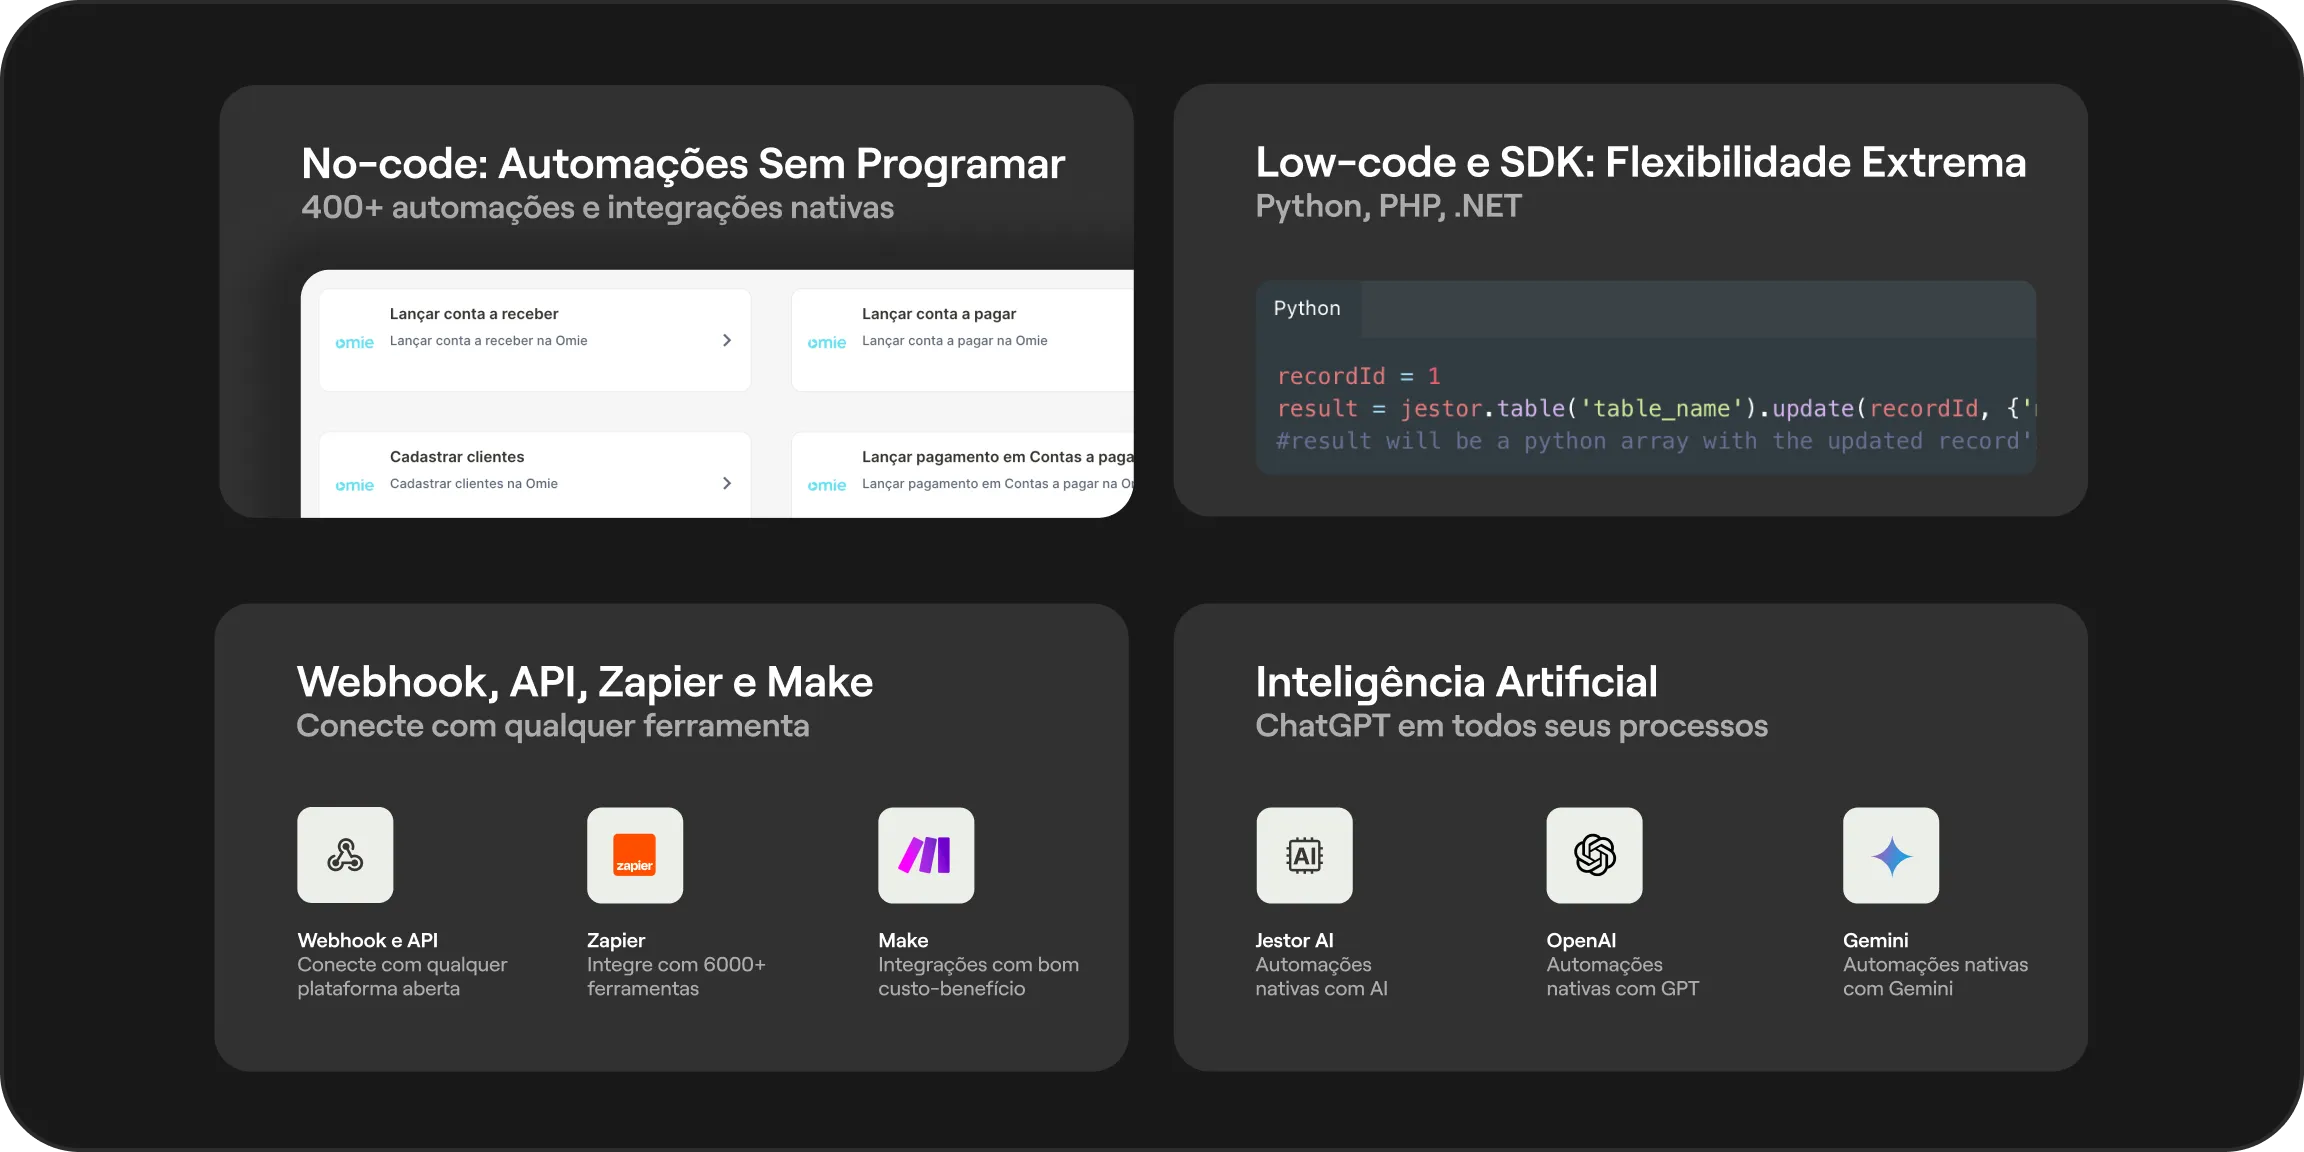Expand chevron on Lançar conta a receber
Viewport: 2304px width, 1152px height.
tap(727, 340)
